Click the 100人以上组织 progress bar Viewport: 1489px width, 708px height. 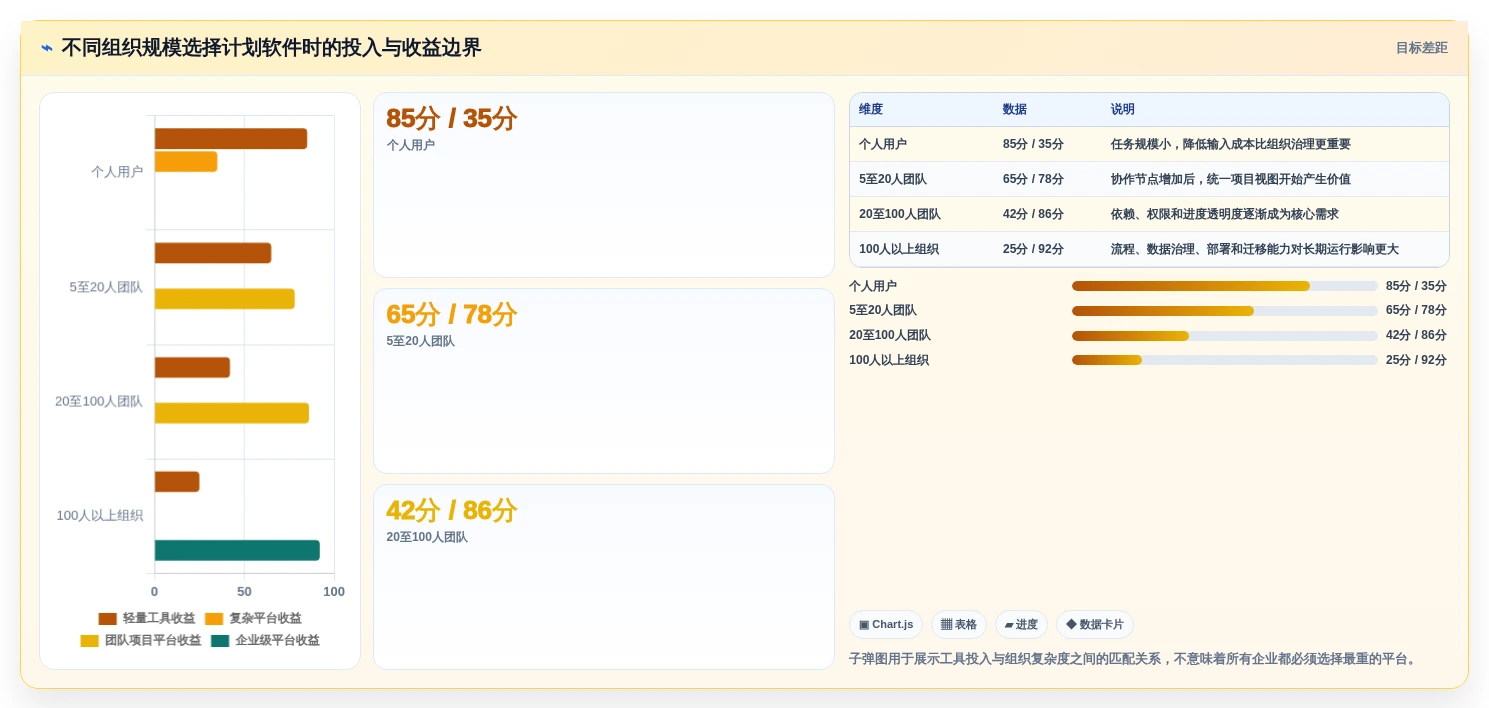[x=1225, y=360]
